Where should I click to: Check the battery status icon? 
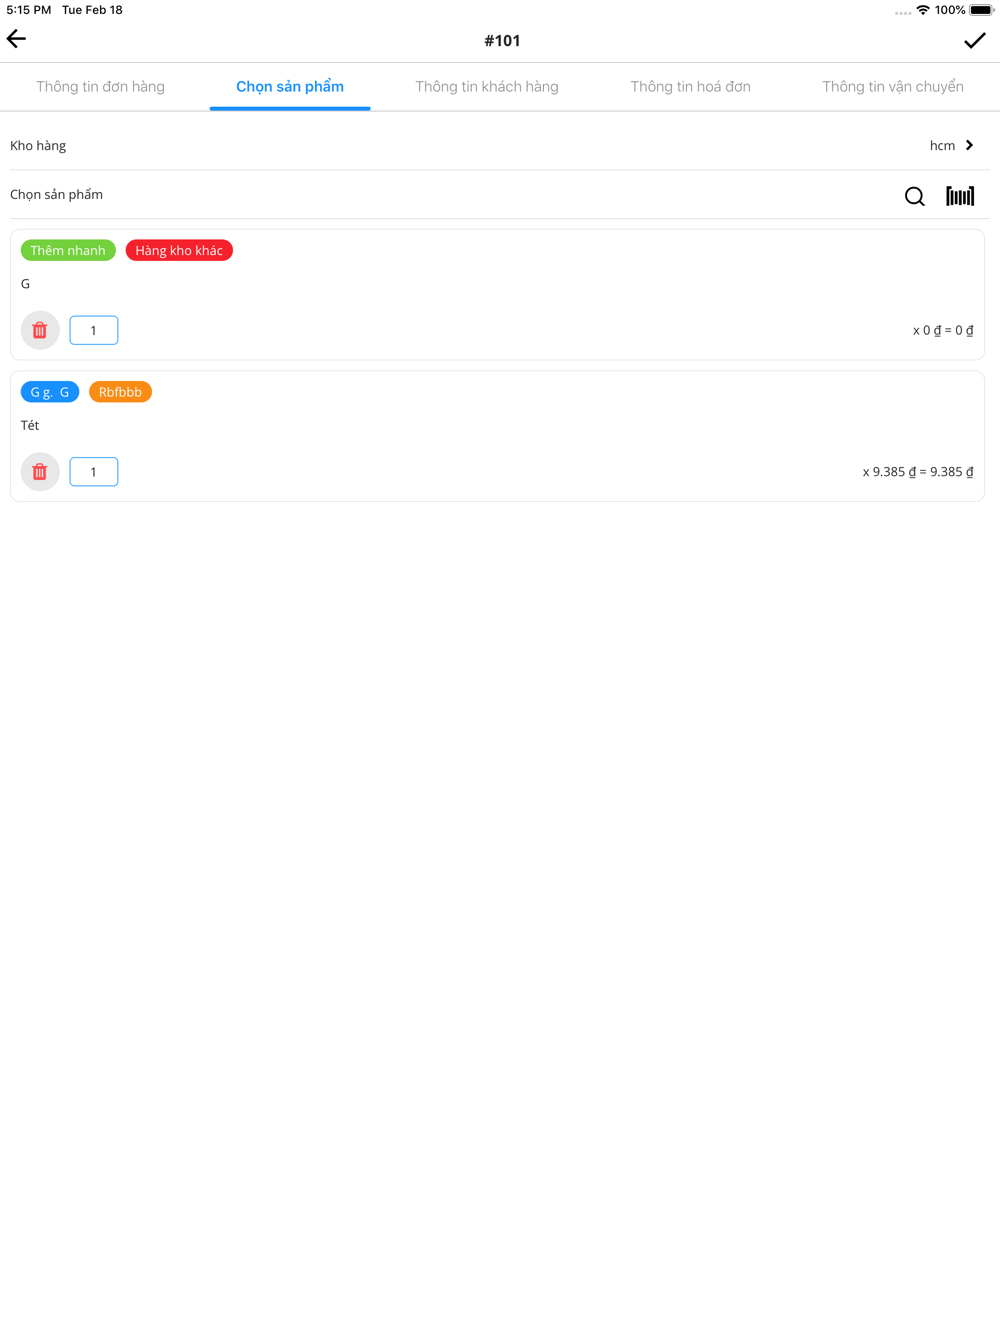[x=981, y=10]
